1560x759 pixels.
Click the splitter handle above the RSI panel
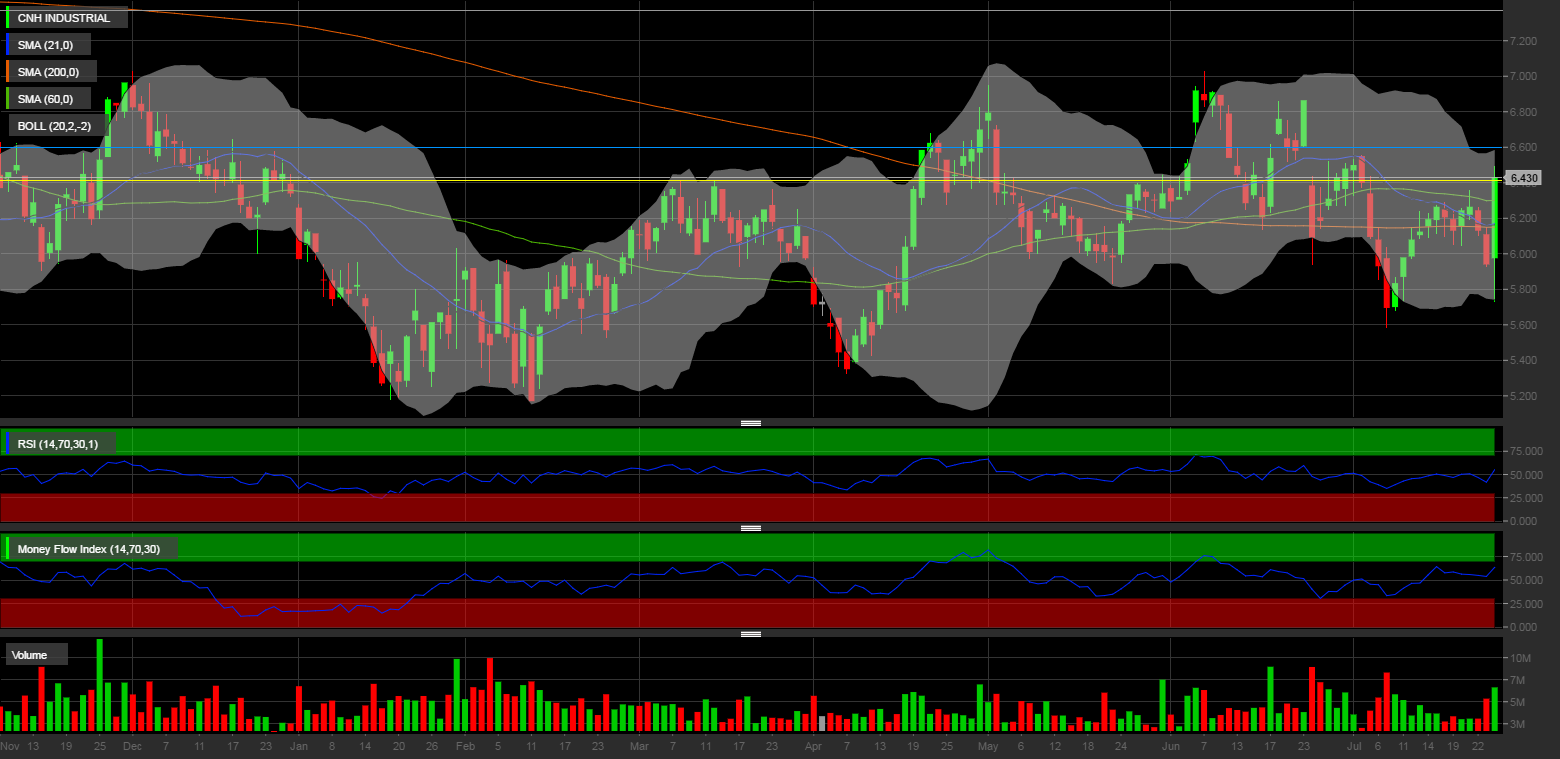(751, 423)
